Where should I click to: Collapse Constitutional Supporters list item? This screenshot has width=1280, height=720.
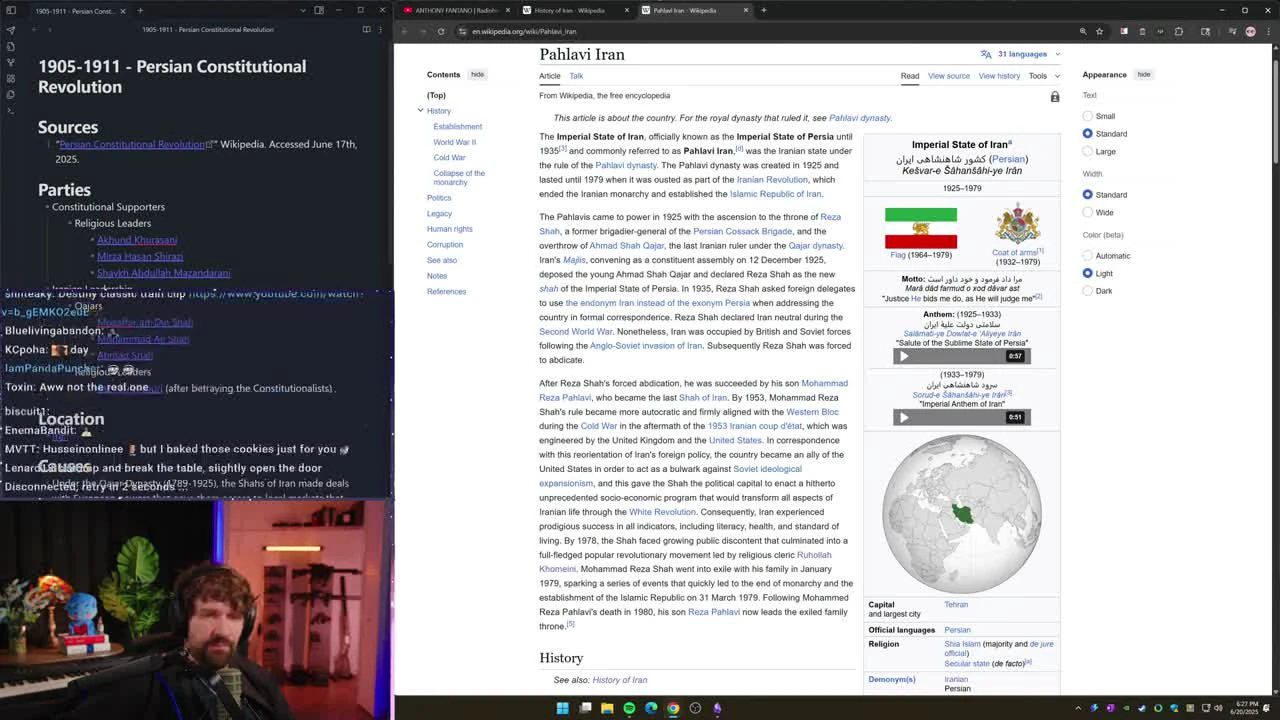46,207
